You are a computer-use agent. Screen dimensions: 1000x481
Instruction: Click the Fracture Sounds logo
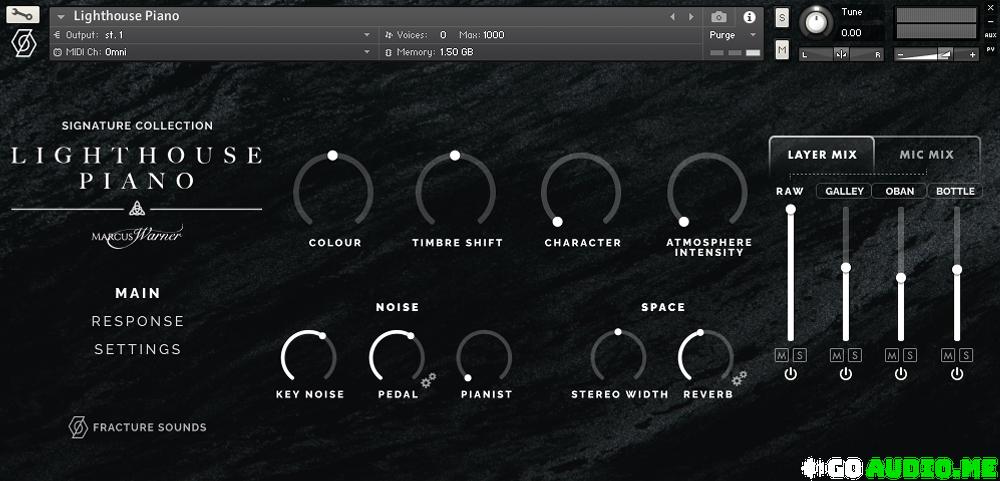[x=137, y=427]
